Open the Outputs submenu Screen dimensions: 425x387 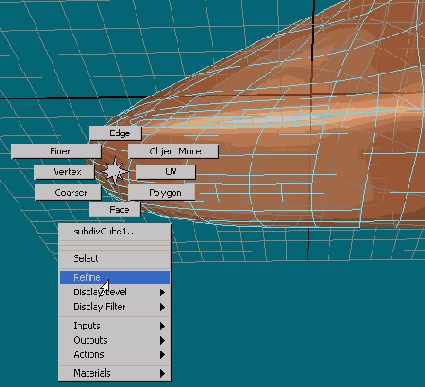tap(115, 340)
